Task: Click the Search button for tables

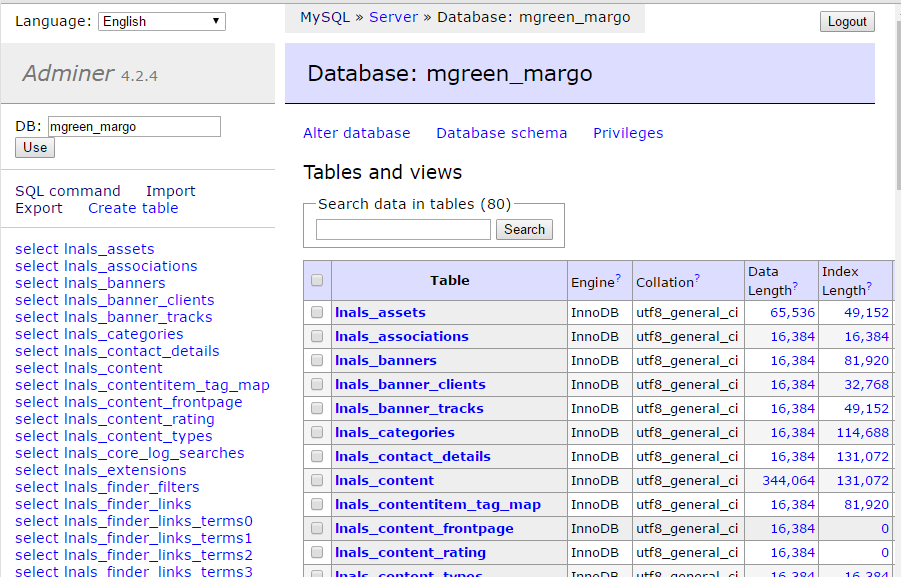Action: 524,229
